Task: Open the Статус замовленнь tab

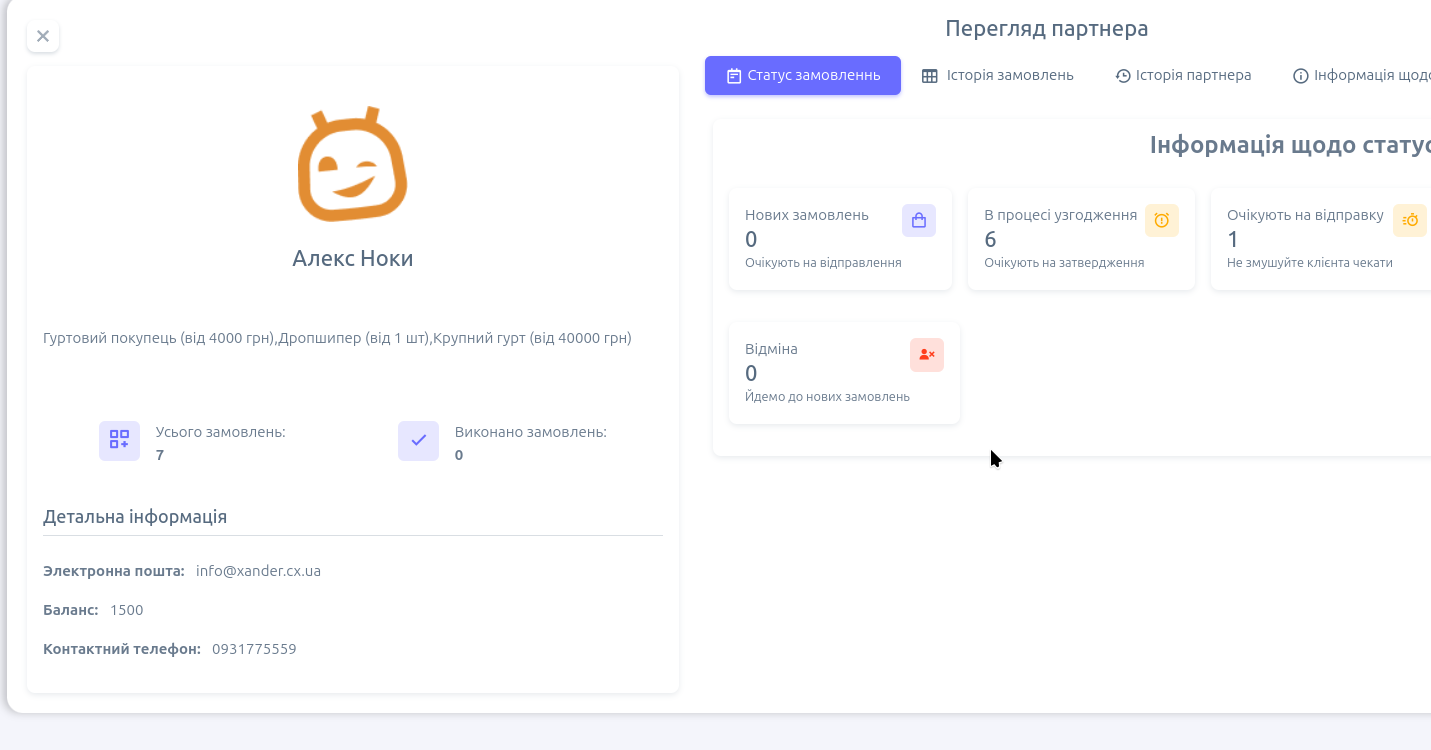Action: [802, 75]
